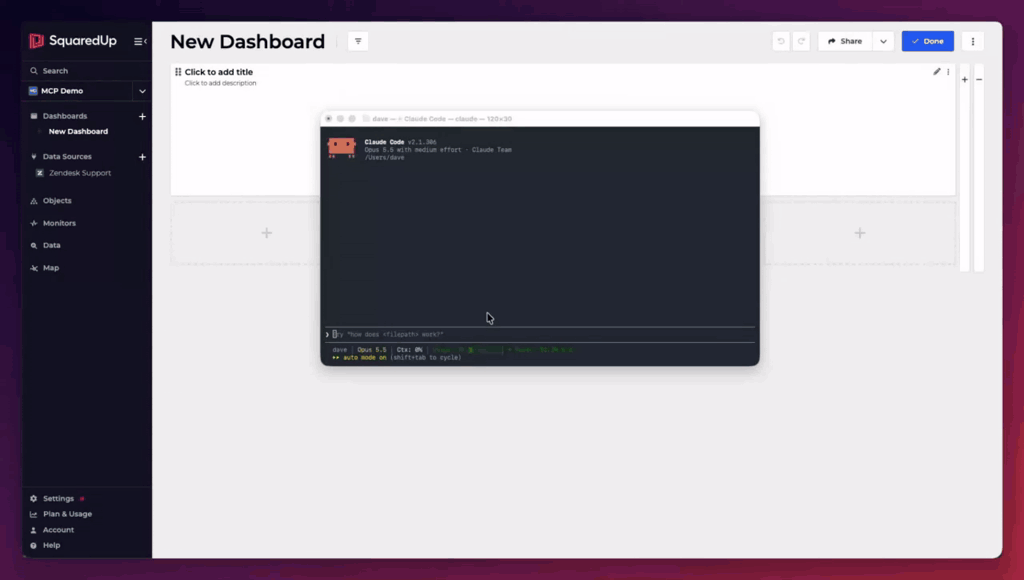The width and height of the screenshot is (1024, 580).
Task: Click to add tile description
Action: 220,83
